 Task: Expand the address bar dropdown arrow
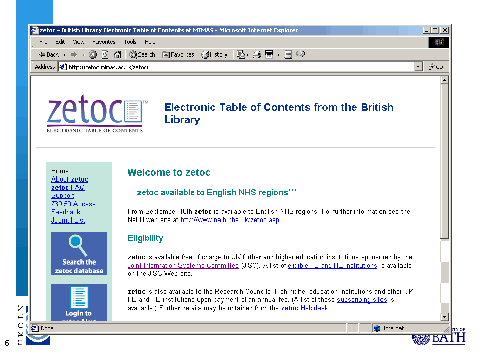(418, 67)
